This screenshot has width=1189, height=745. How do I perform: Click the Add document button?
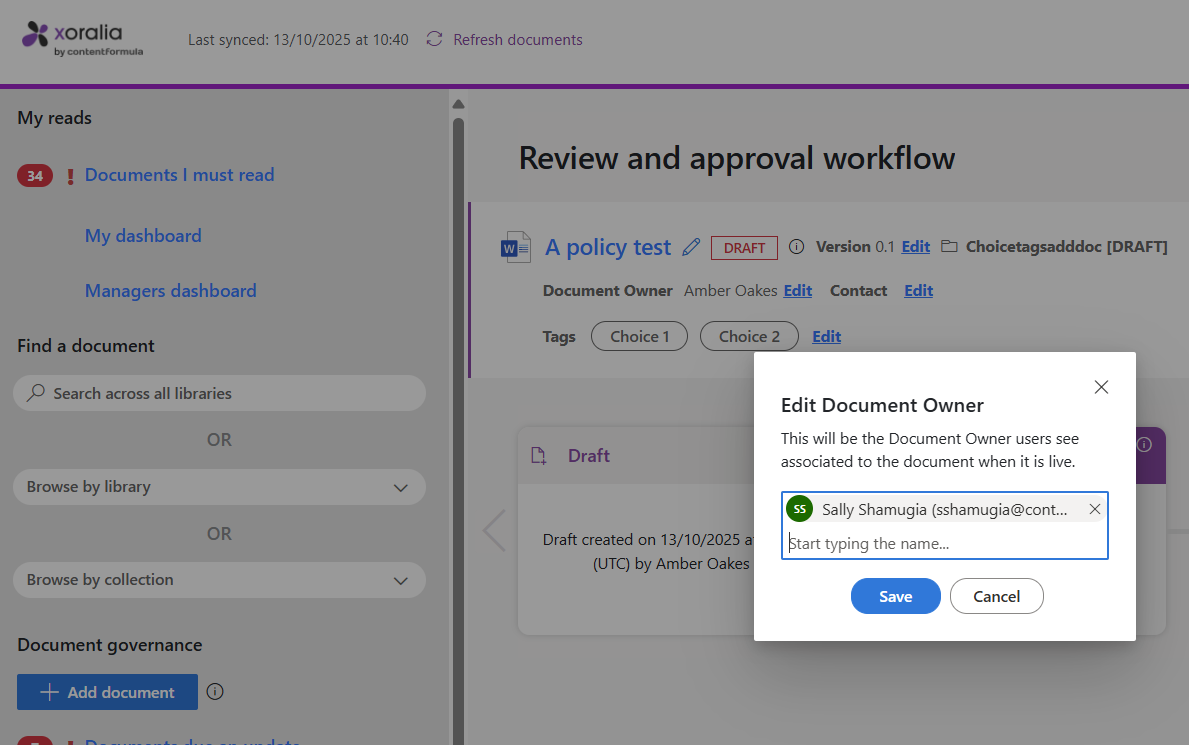click(x=107, y=692)
